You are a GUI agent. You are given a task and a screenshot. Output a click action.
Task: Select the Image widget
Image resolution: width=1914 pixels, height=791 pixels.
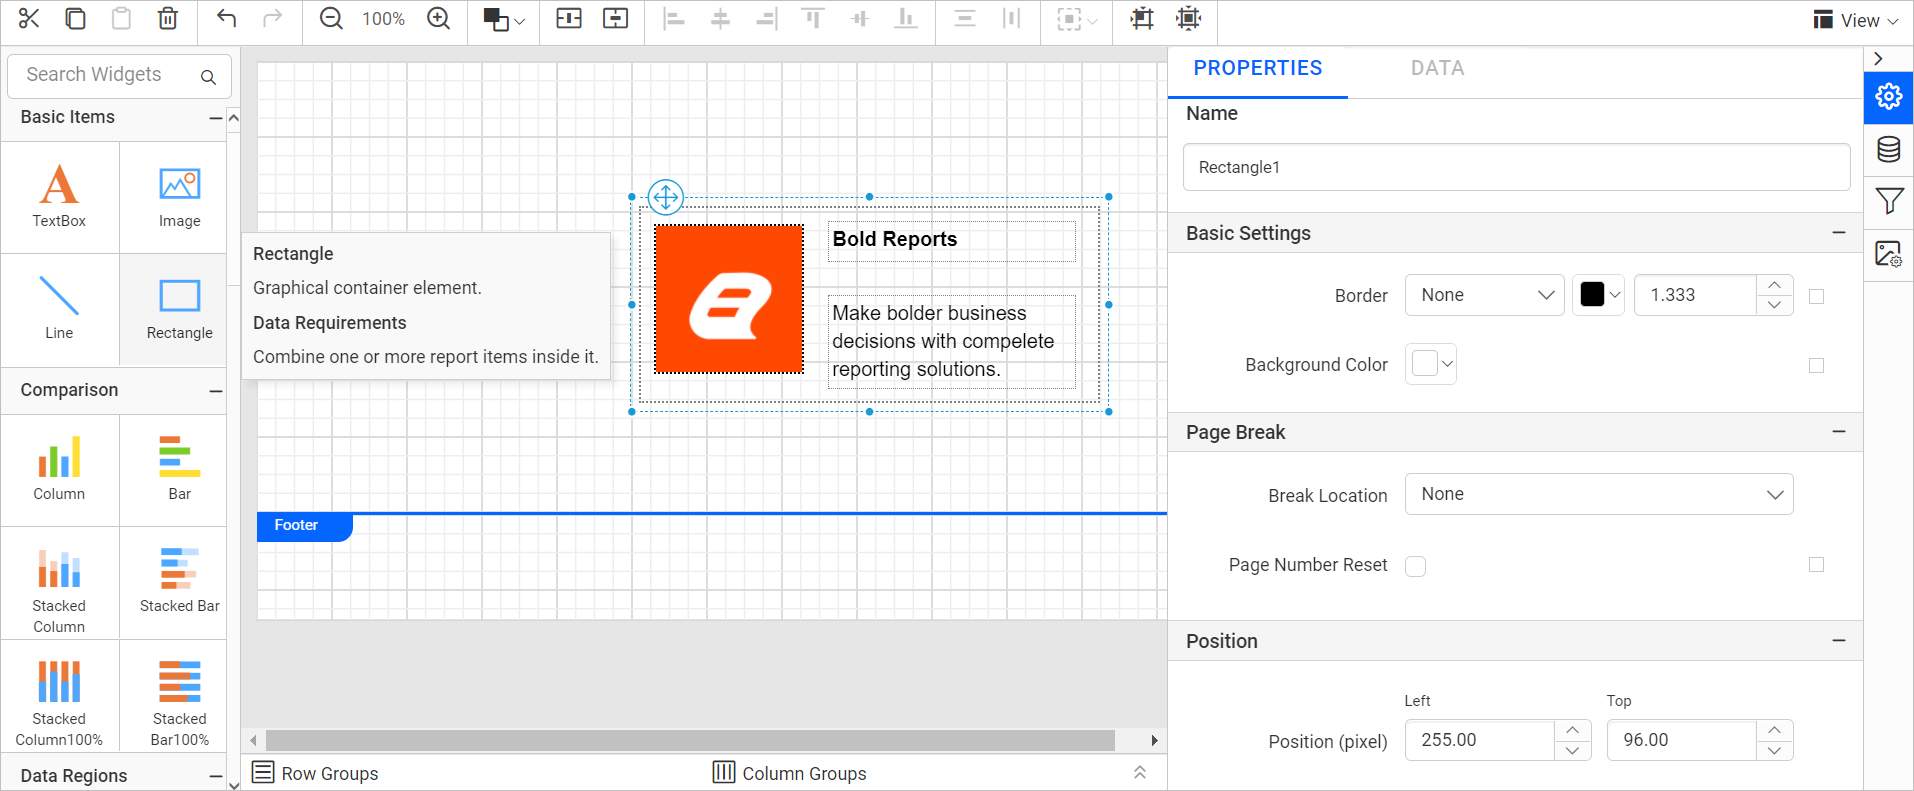[x=180, y=197]
